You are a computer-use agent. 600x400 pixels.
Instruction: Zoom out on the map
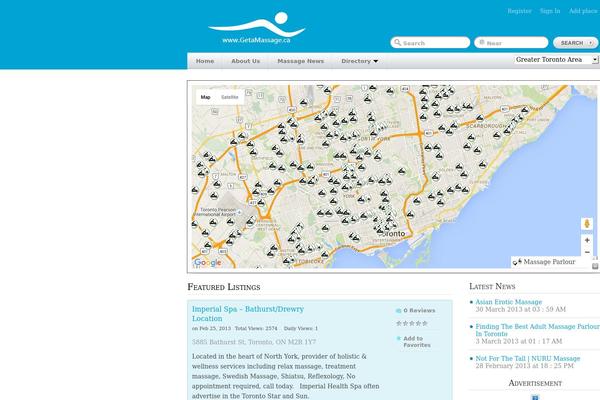coord(587,252)
